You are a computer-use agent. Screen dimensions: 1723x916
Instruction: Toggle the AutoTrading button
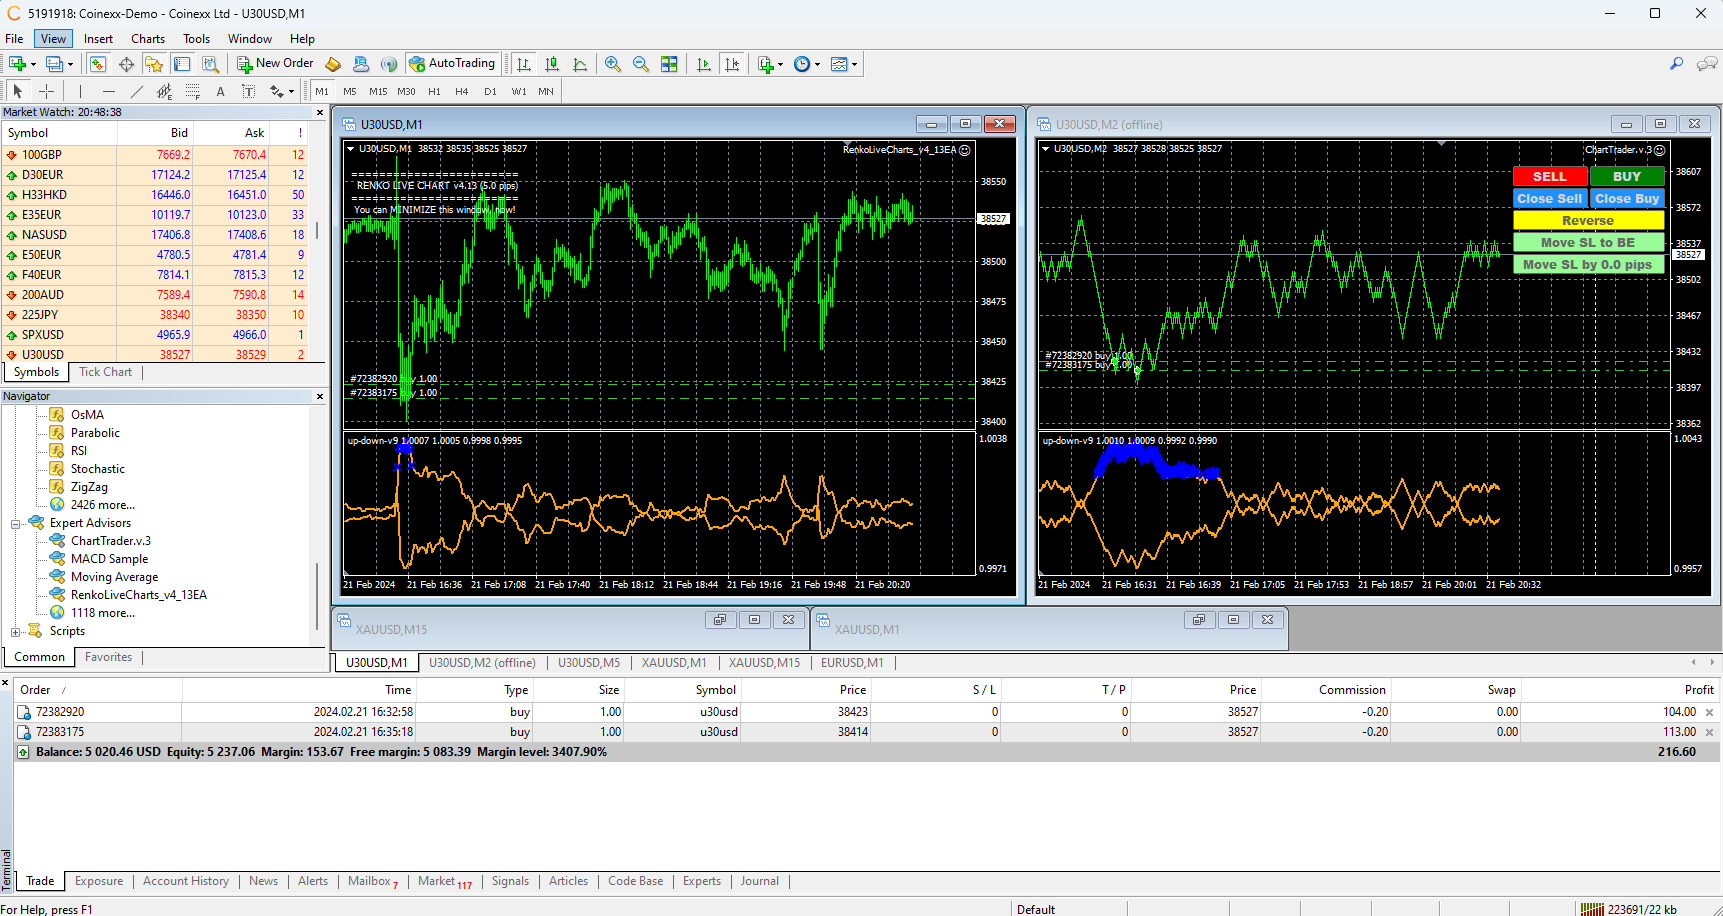[452, 64]
